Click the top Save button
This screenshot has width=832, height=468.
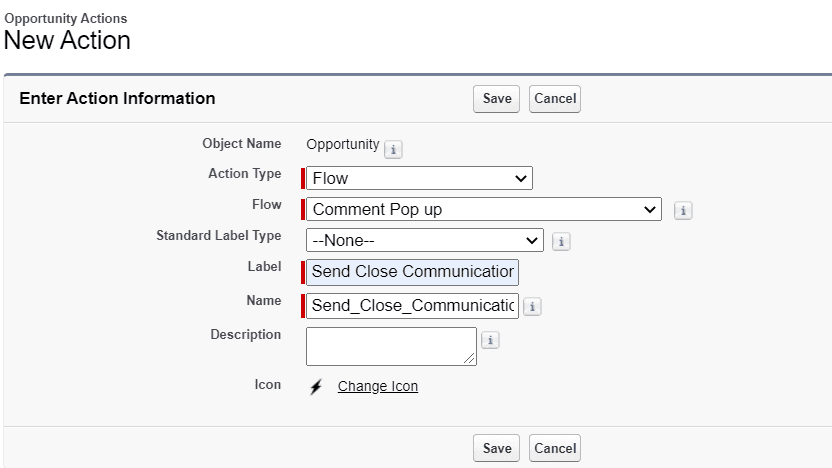(x=497, y=99)
